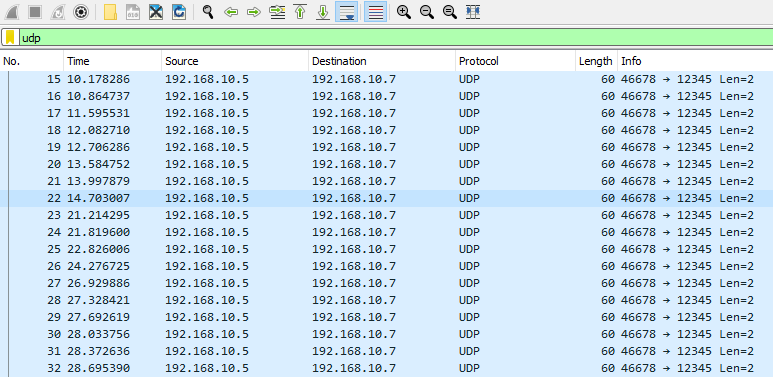Select packet number 19
Screen dimensions: 773x377
386,147
